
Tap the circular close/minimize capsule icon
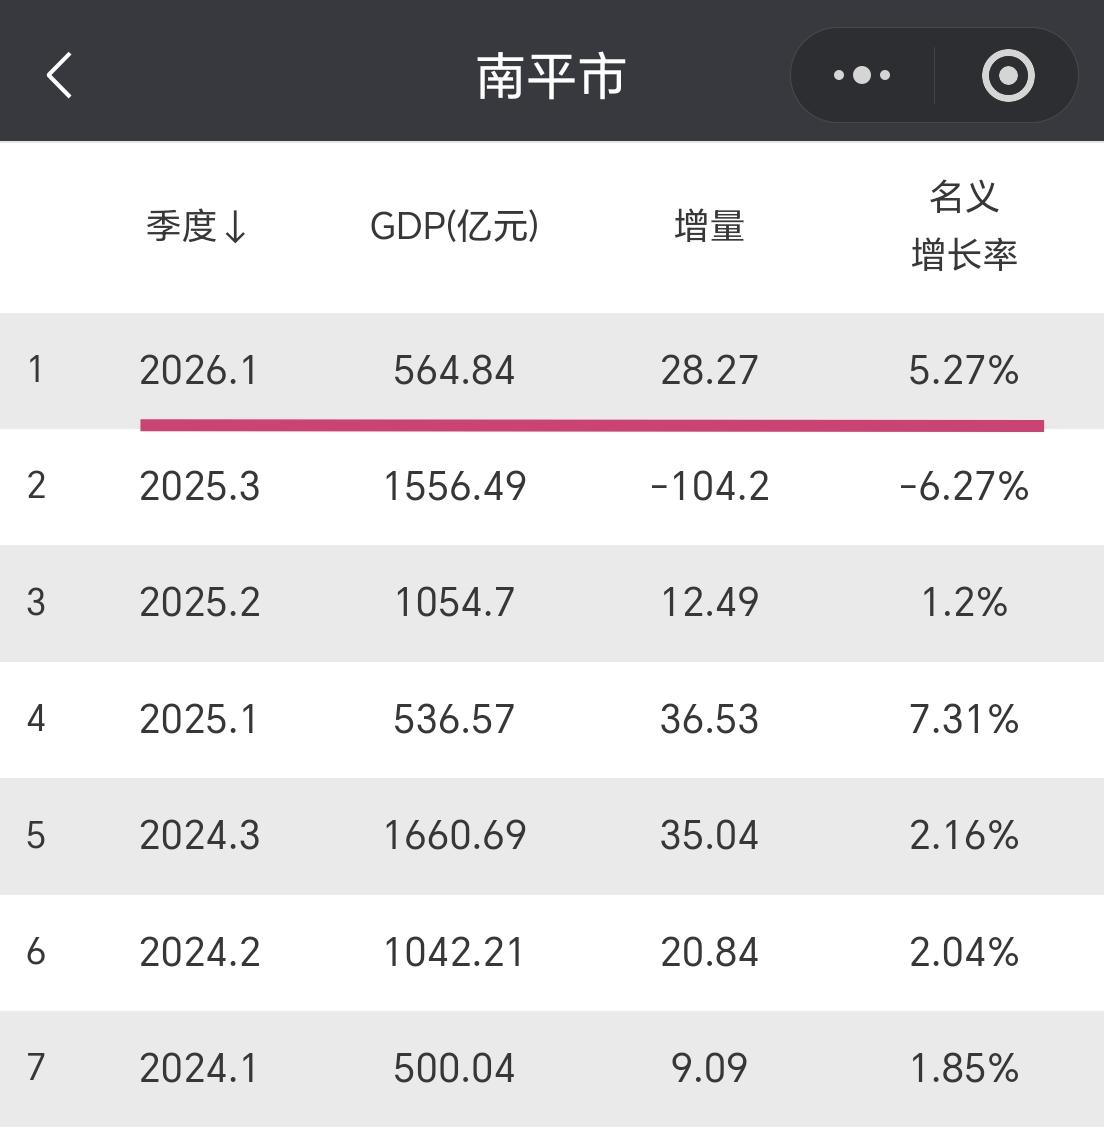(1008, 73)
